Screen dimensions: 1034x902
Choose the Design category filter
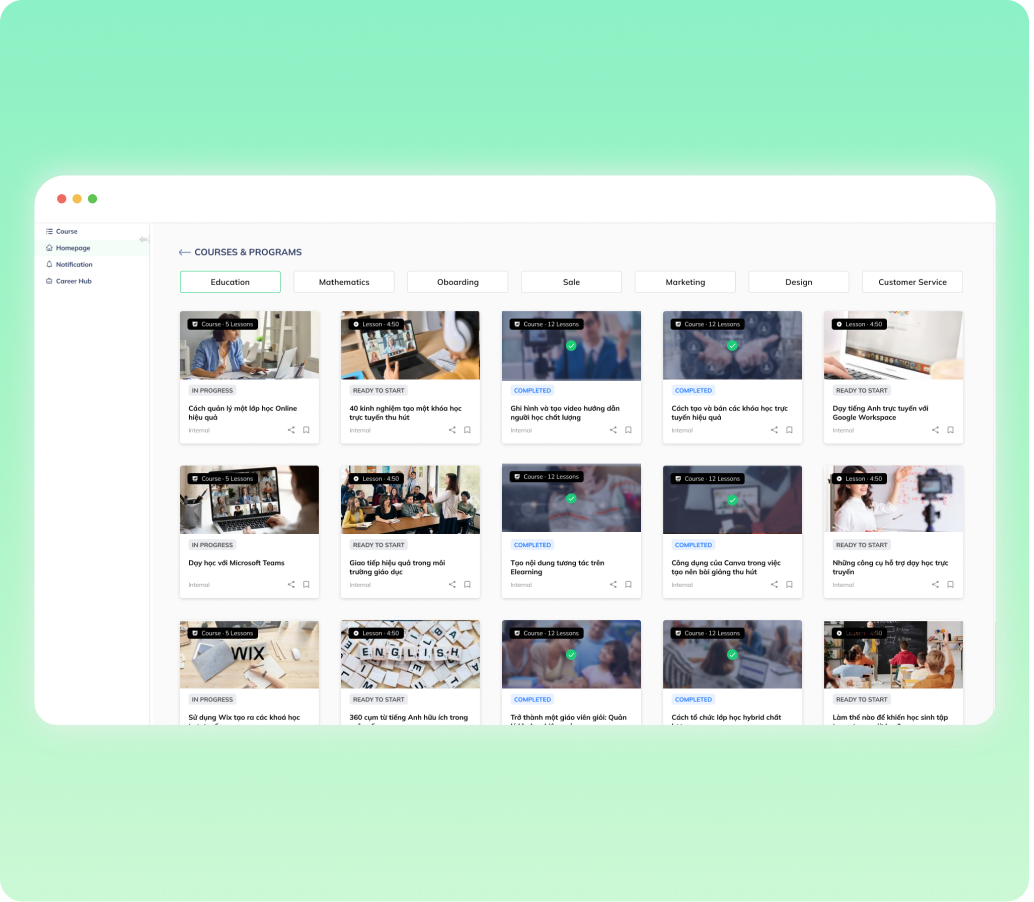click(798, 282)
